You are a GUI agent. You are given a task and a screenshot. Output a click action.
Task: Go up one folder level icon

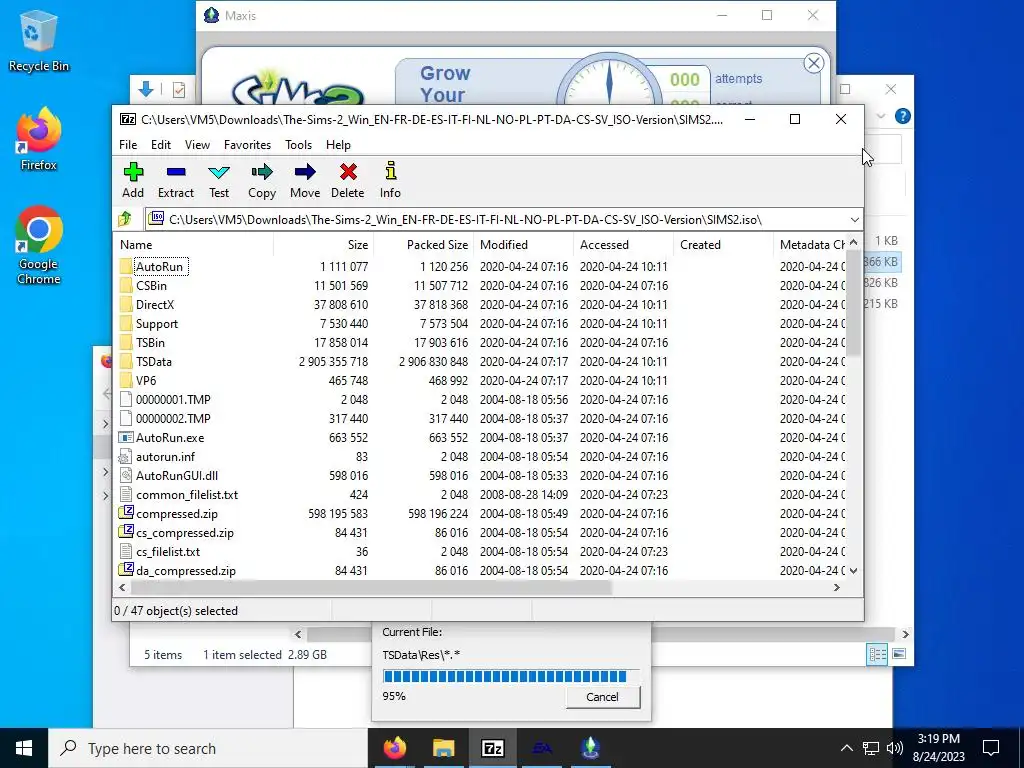pyautogui.click(x=125, y=219)
